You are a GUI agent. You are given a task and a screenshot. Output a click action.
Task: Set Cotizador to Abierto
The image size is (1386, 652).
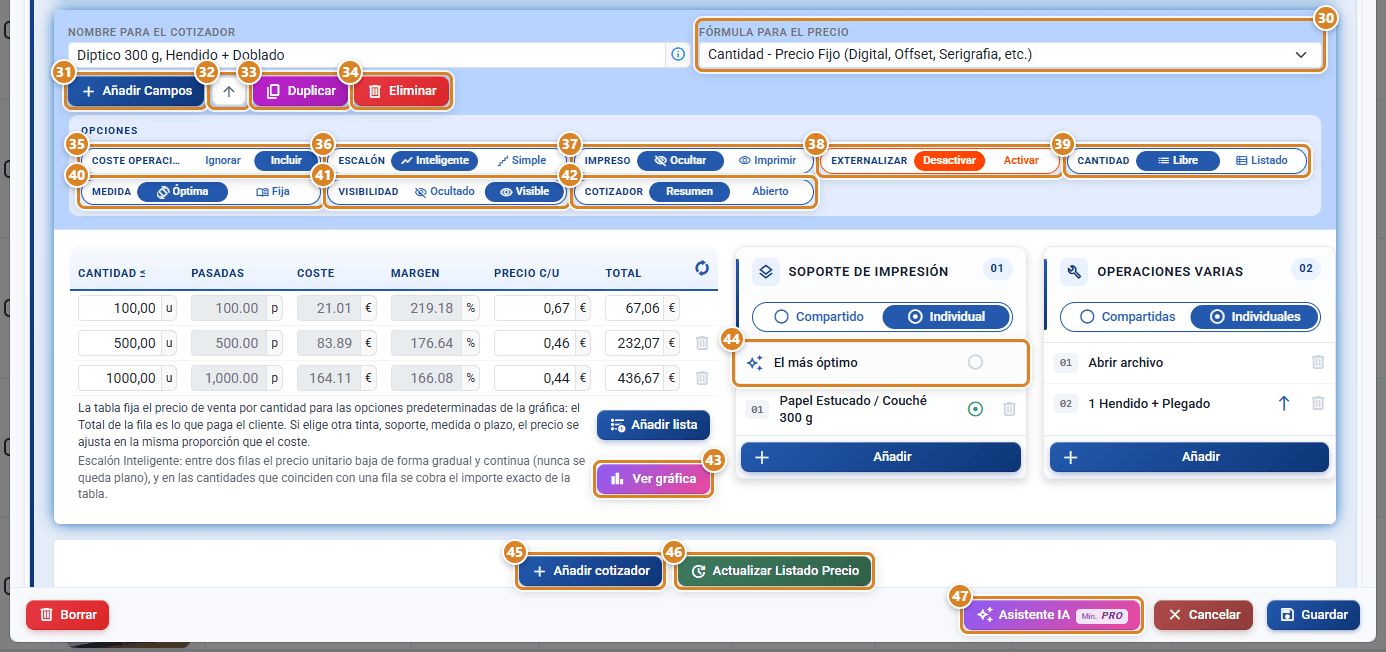tap(770, 191)
